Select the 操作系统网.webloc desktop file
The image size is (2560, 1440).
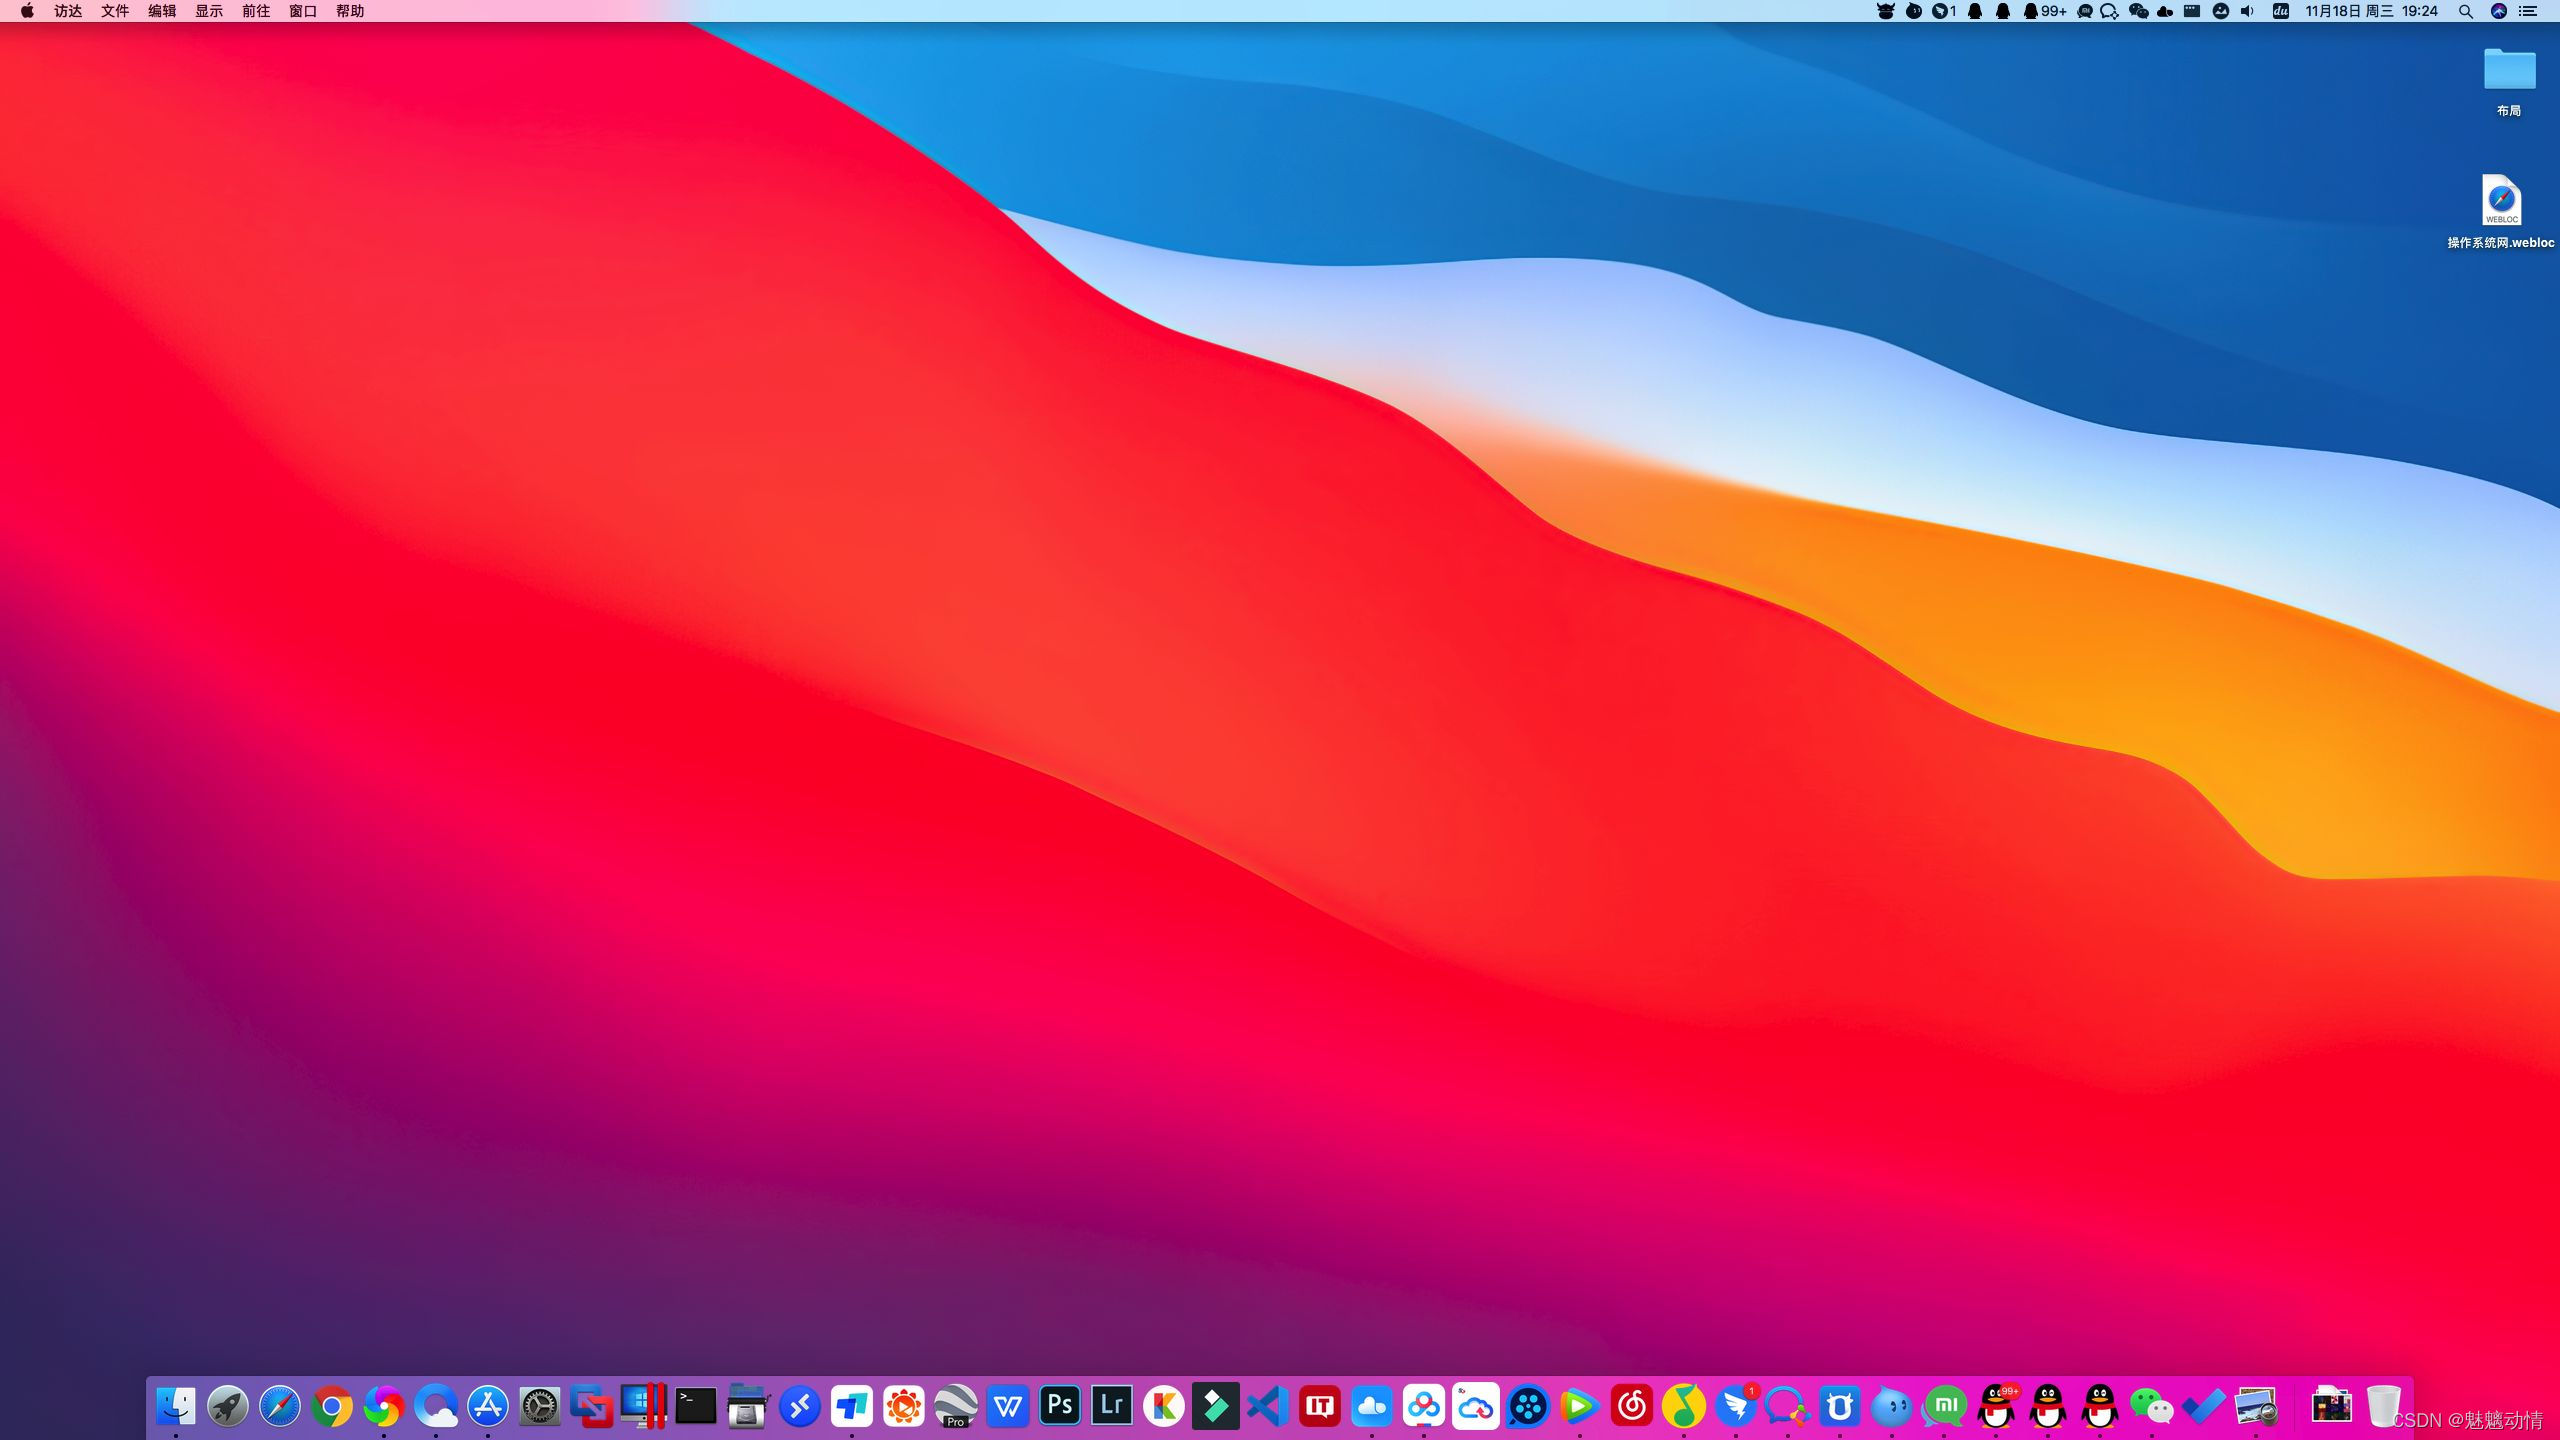pyautogui.click(x=2501, y=201)
